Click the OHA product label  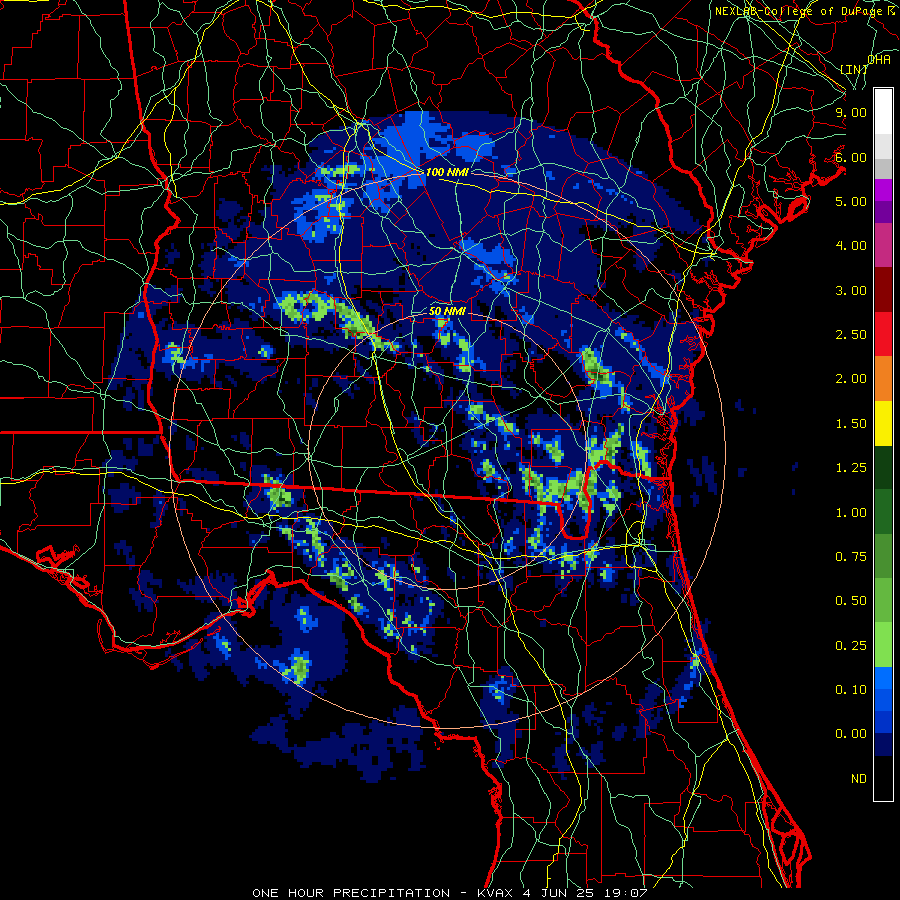tap(879, 59)
